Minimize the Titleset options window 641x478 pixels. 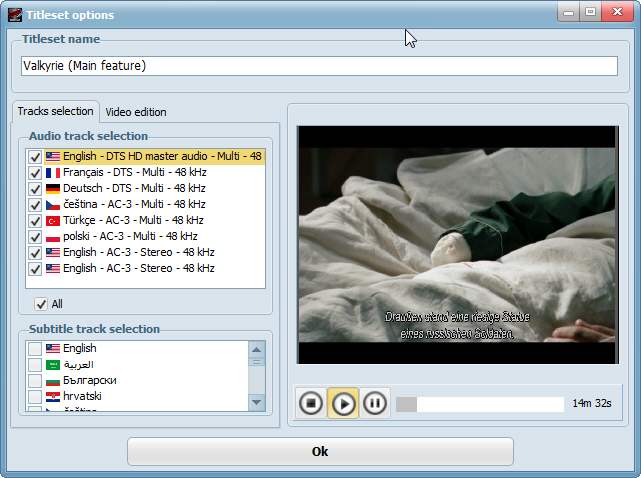[568, 12]
